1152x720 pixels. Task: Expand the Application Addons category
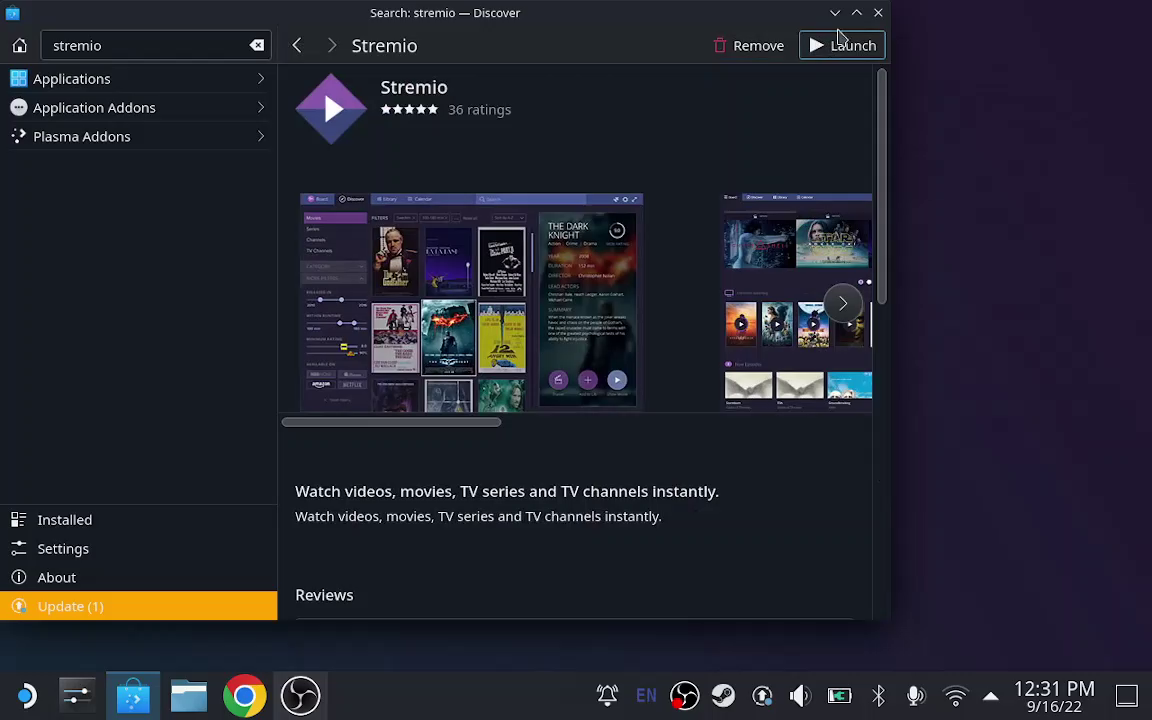(261, 107)
